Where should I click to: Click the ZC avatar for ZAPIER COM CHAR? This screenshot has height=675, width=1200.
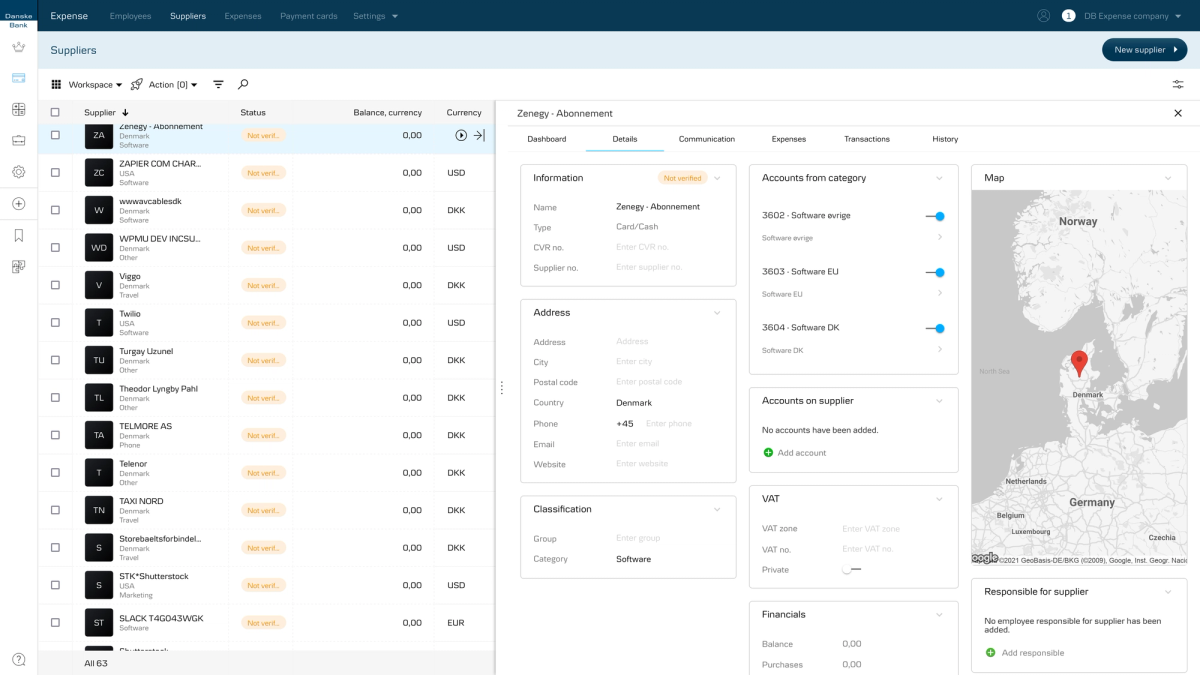(99, 173)
